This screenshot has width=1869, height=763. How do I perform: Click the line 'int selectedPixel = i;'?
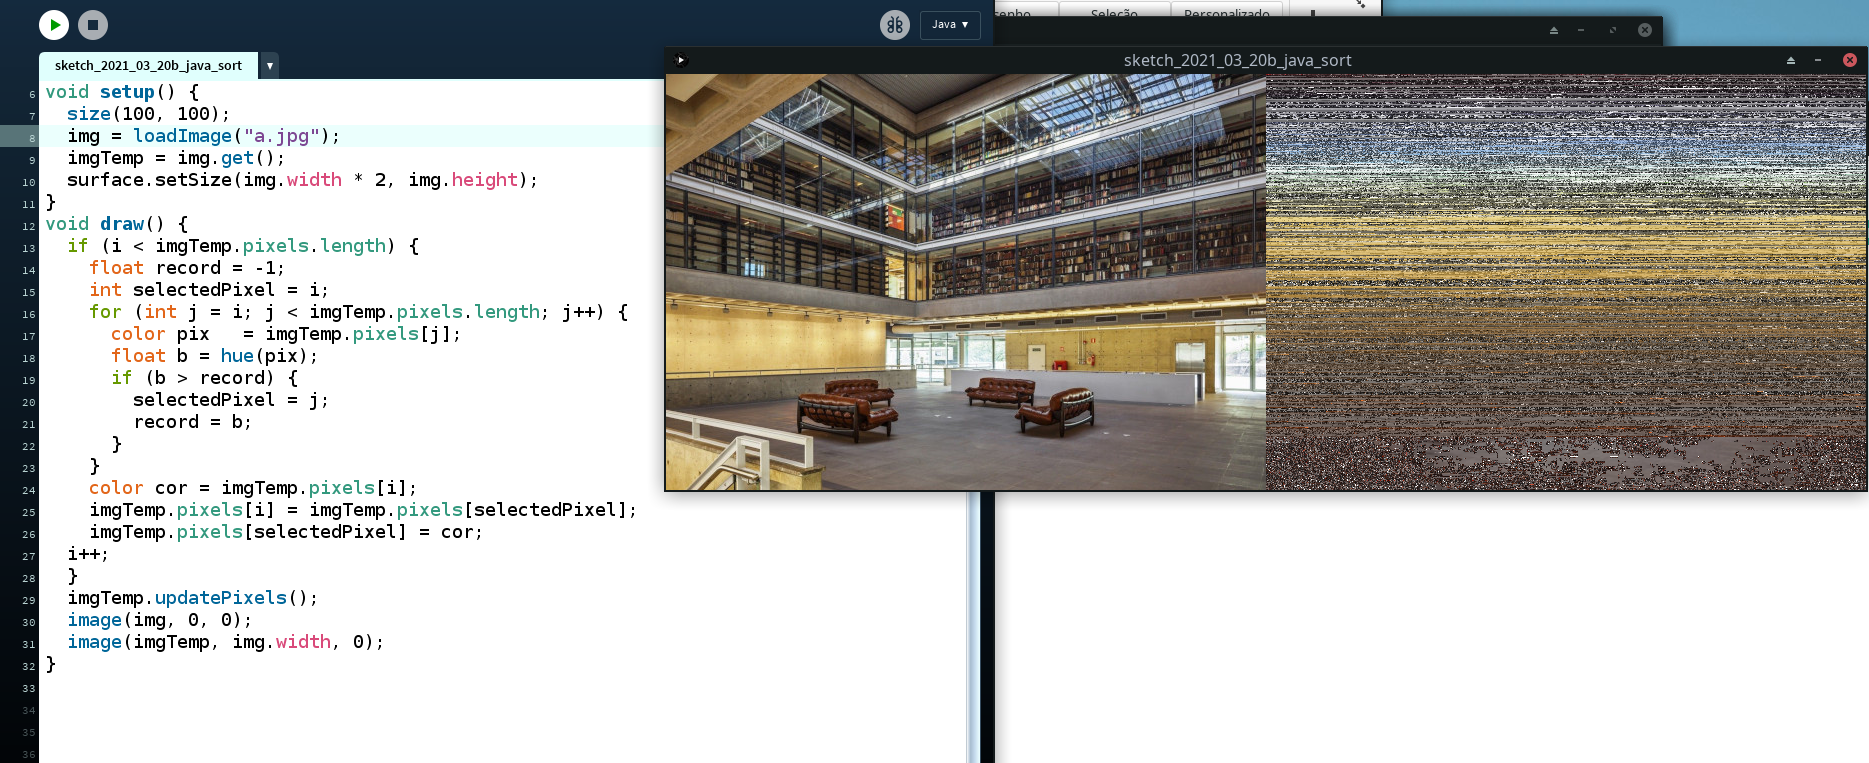(209, 290)
